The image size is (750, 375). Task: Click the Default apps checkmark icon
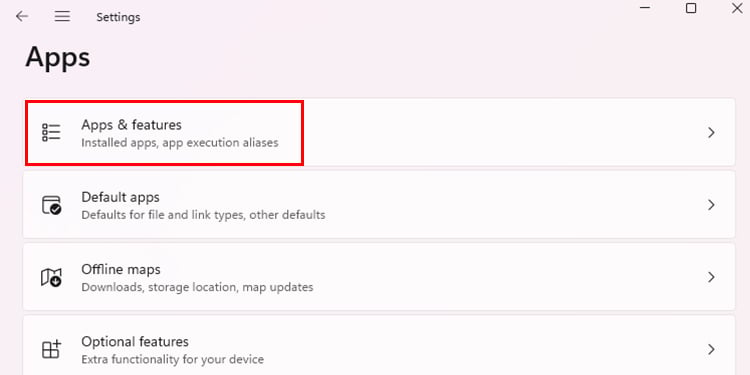coord(51,205)
